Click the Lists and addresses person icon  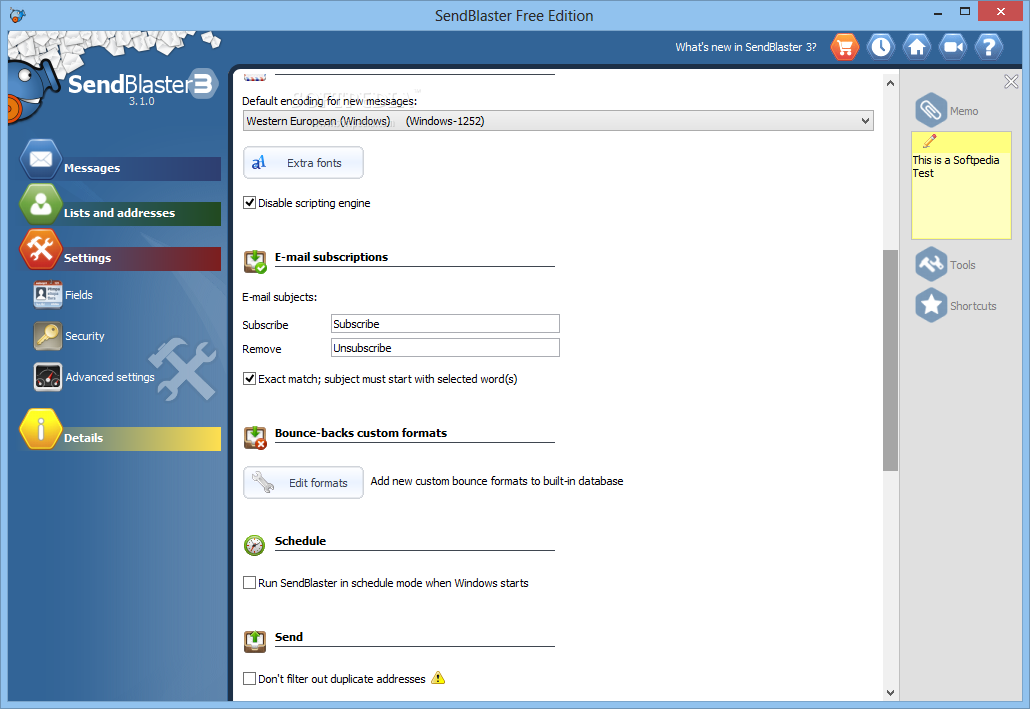tap(41, 204)
